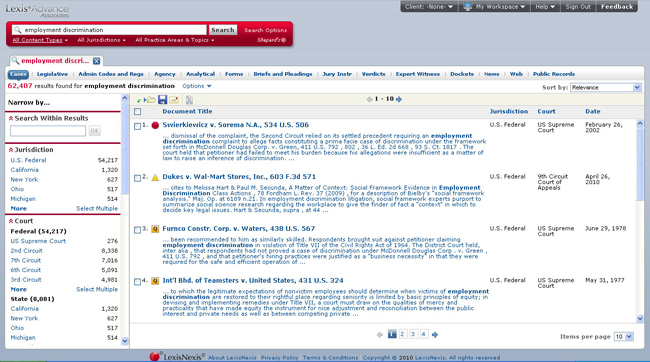
Task: Click the save (floppy disk) icon in results toolbar
Action: (162, 100)
